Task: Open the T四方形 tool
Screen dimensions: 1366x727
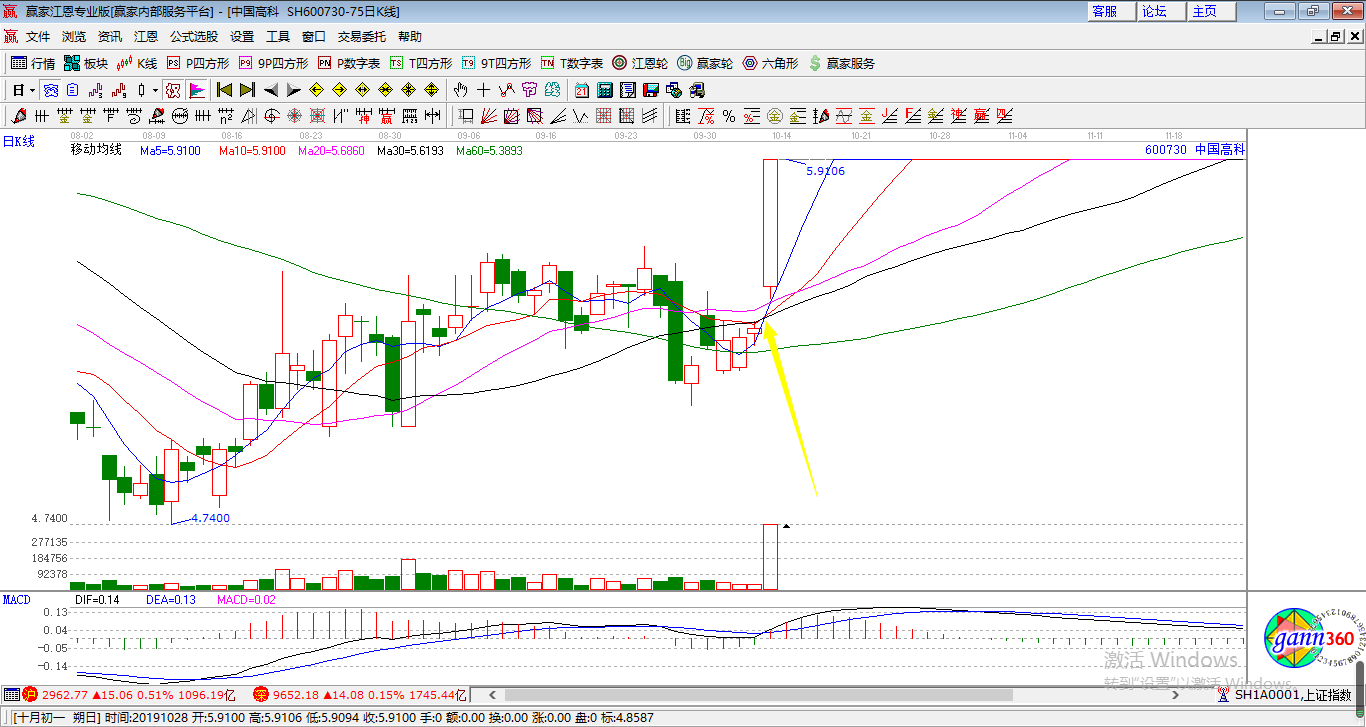Action: [421, 63]
